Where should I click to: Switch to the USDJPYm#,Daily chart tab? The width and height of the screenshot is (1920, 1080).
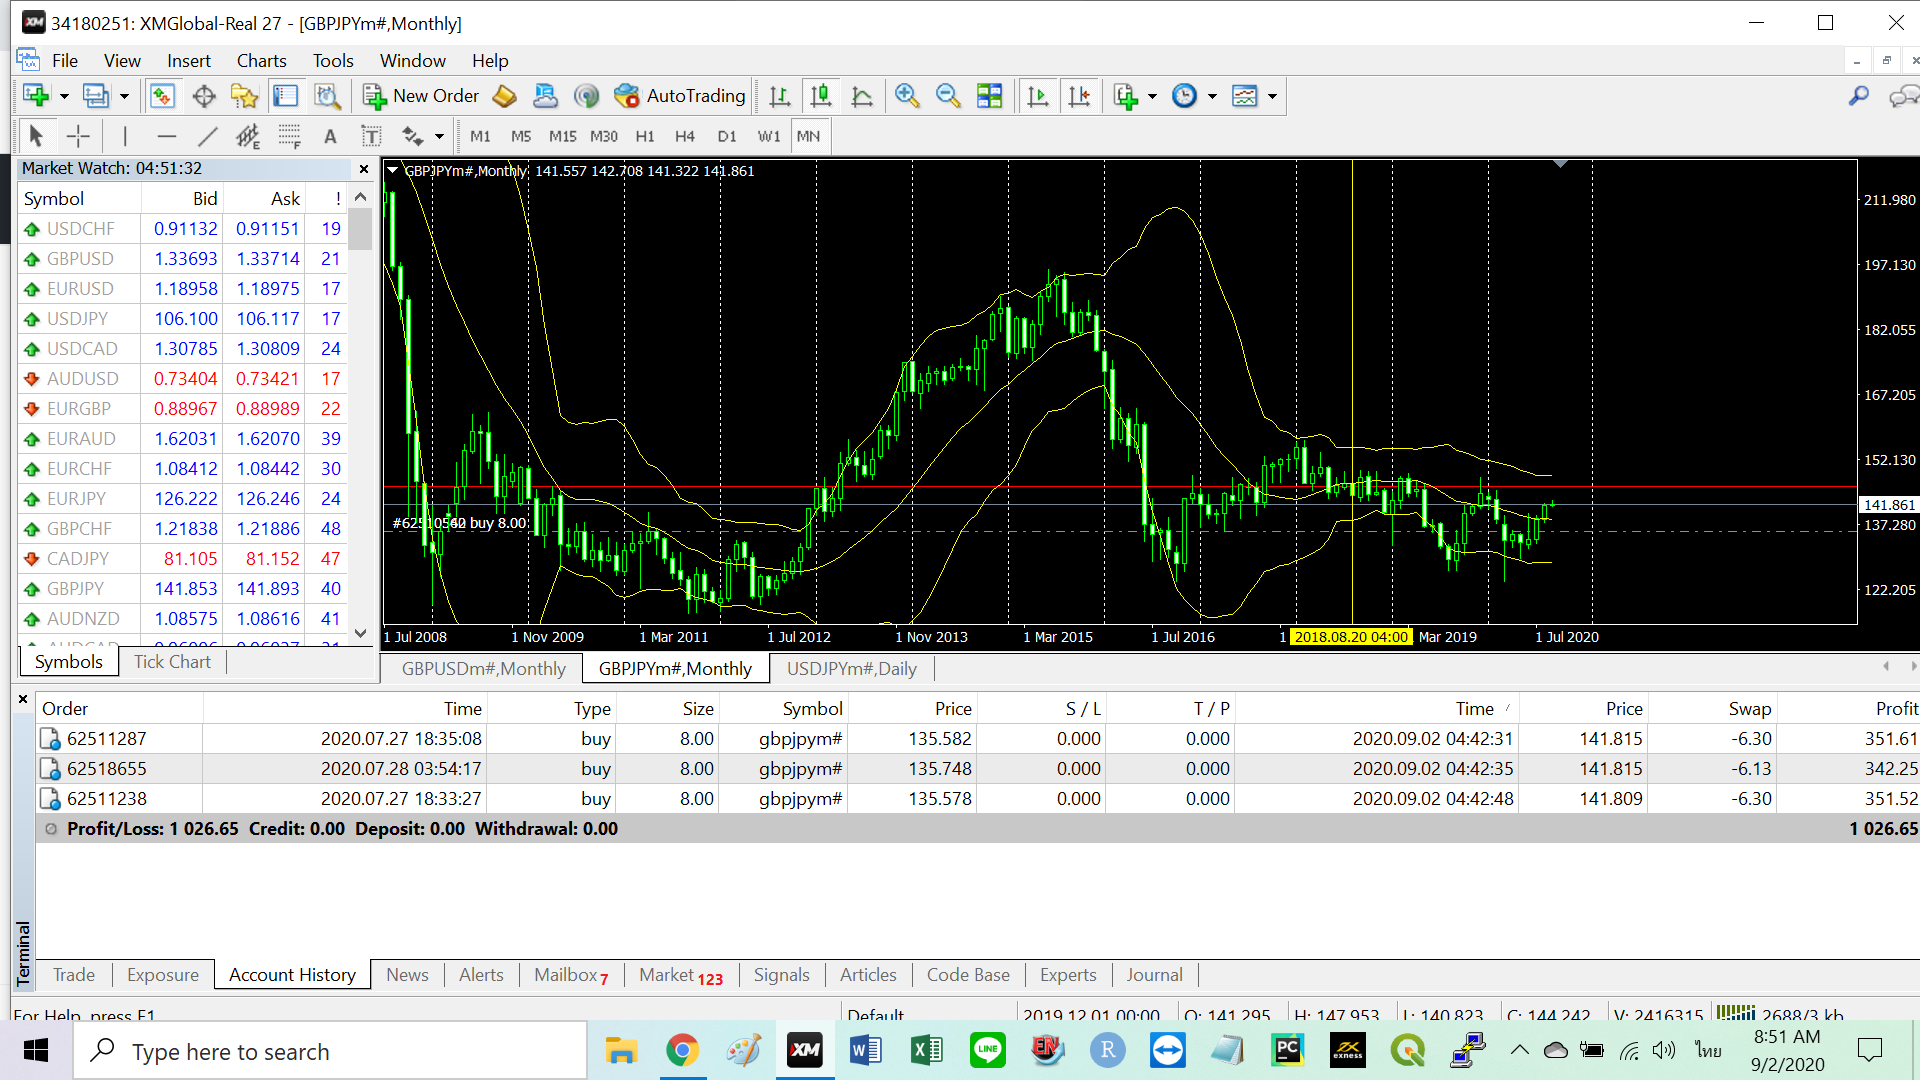[x=851, y=669]
